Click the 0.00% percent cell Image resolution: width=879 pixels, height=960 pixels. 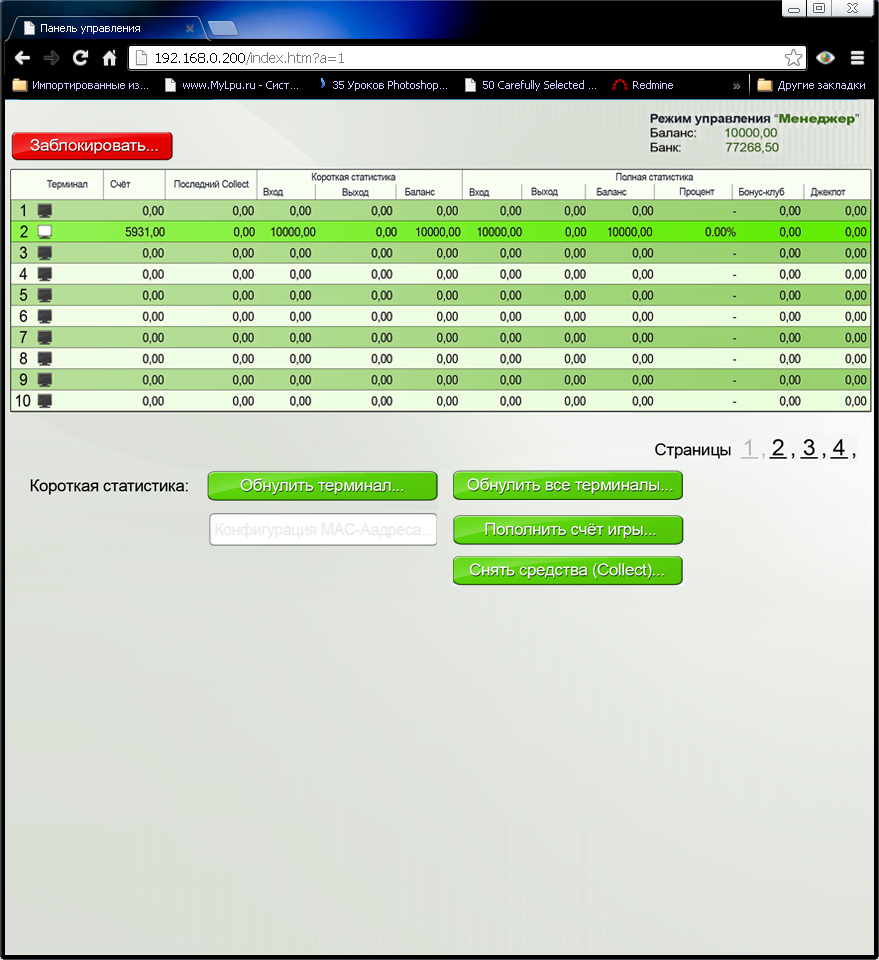720,232
